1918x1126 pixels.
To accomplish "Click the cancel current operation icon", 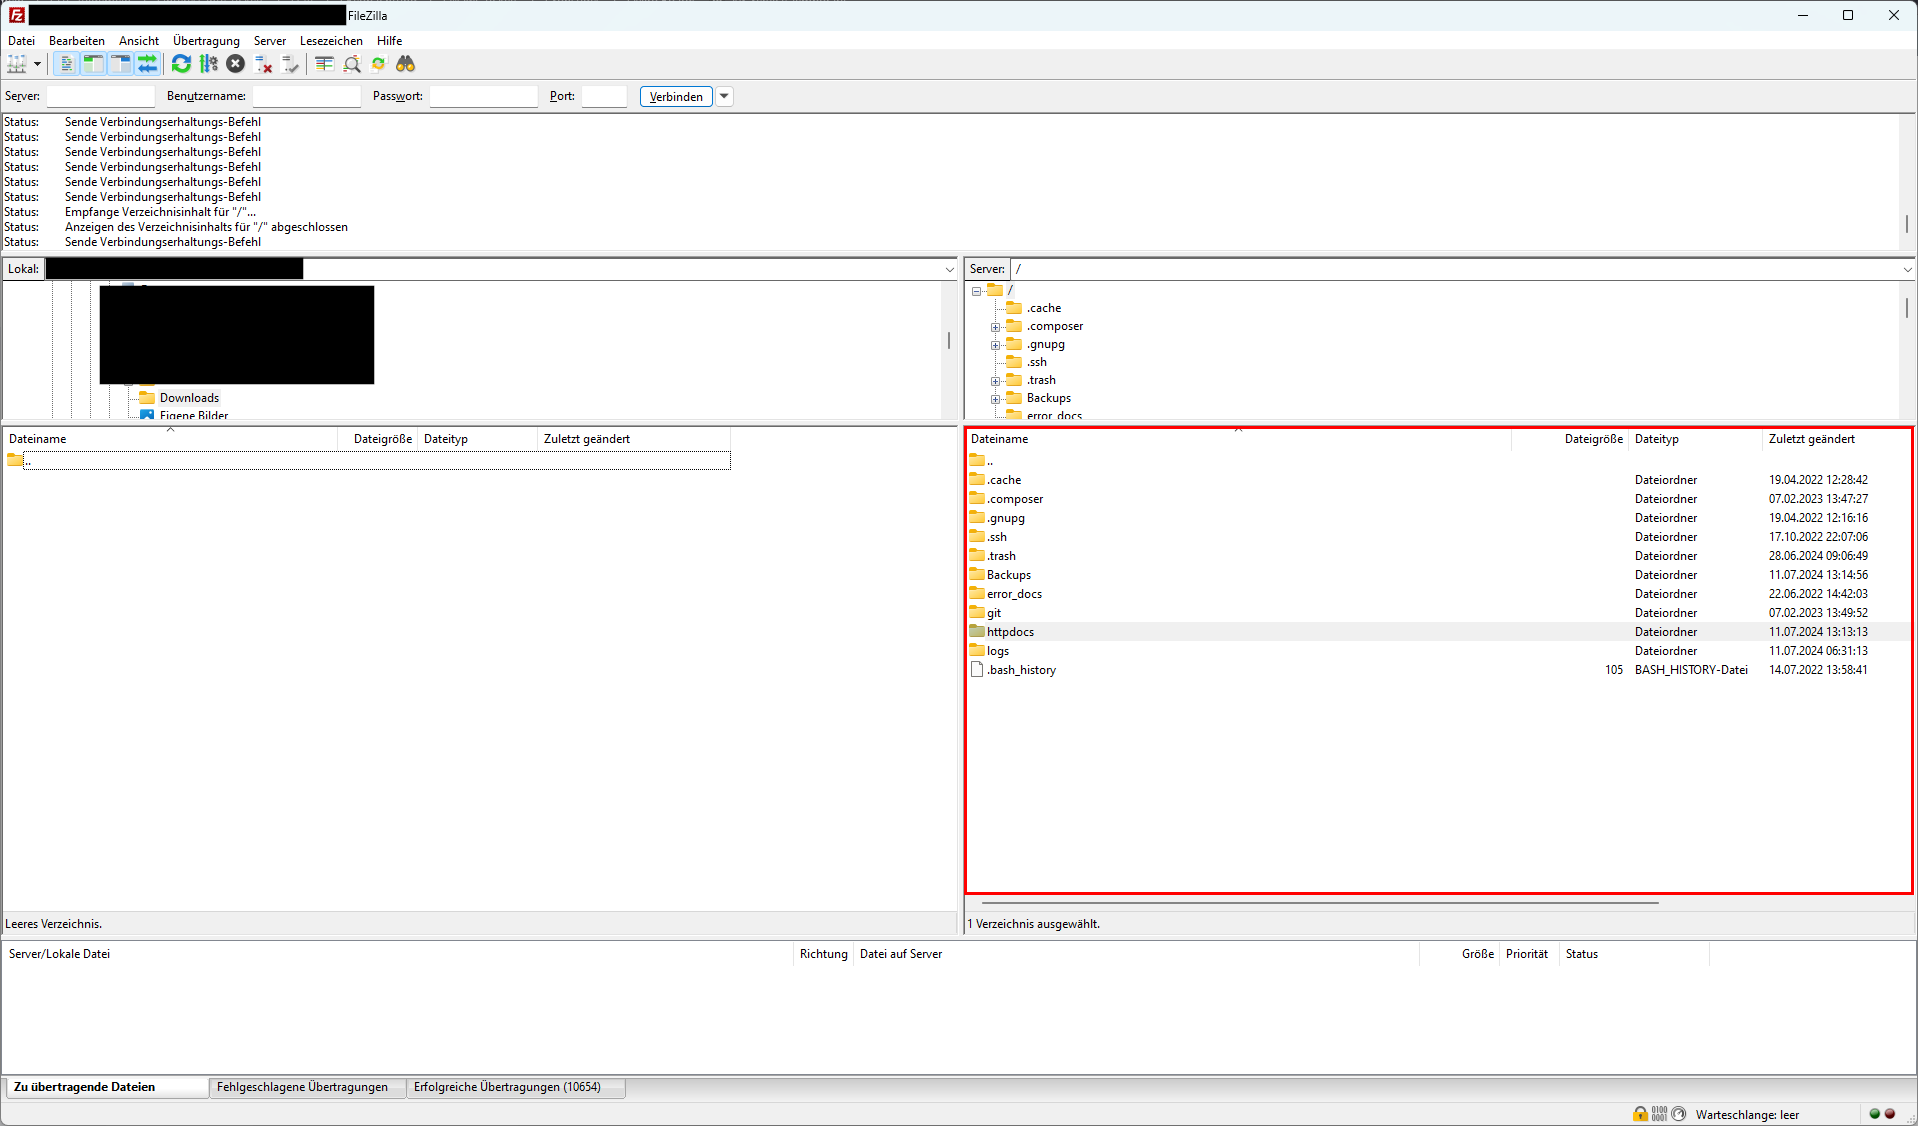I will tap(235, 64).
